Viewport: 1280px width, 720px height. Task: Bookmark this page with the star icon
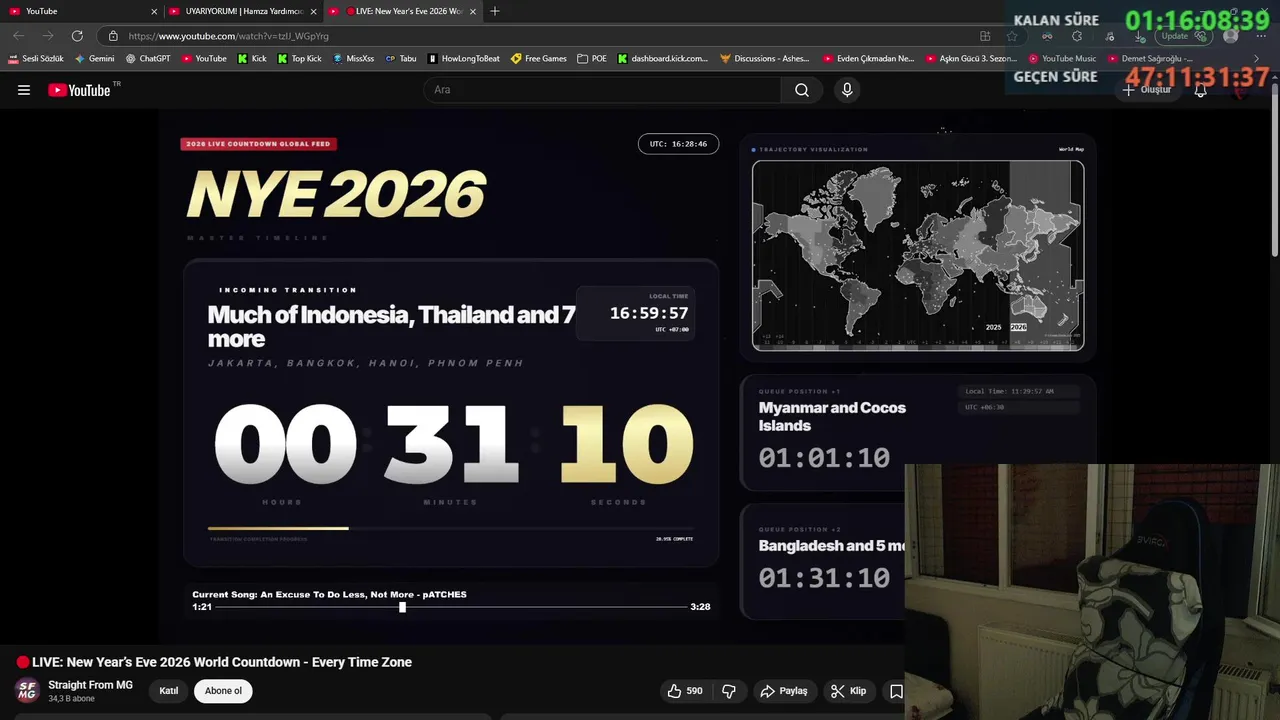pos(1012,36)
